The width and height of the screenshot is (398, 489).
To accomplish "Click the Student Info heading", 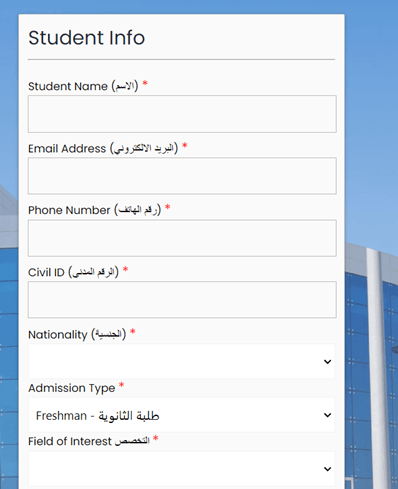I will [87, 37].
